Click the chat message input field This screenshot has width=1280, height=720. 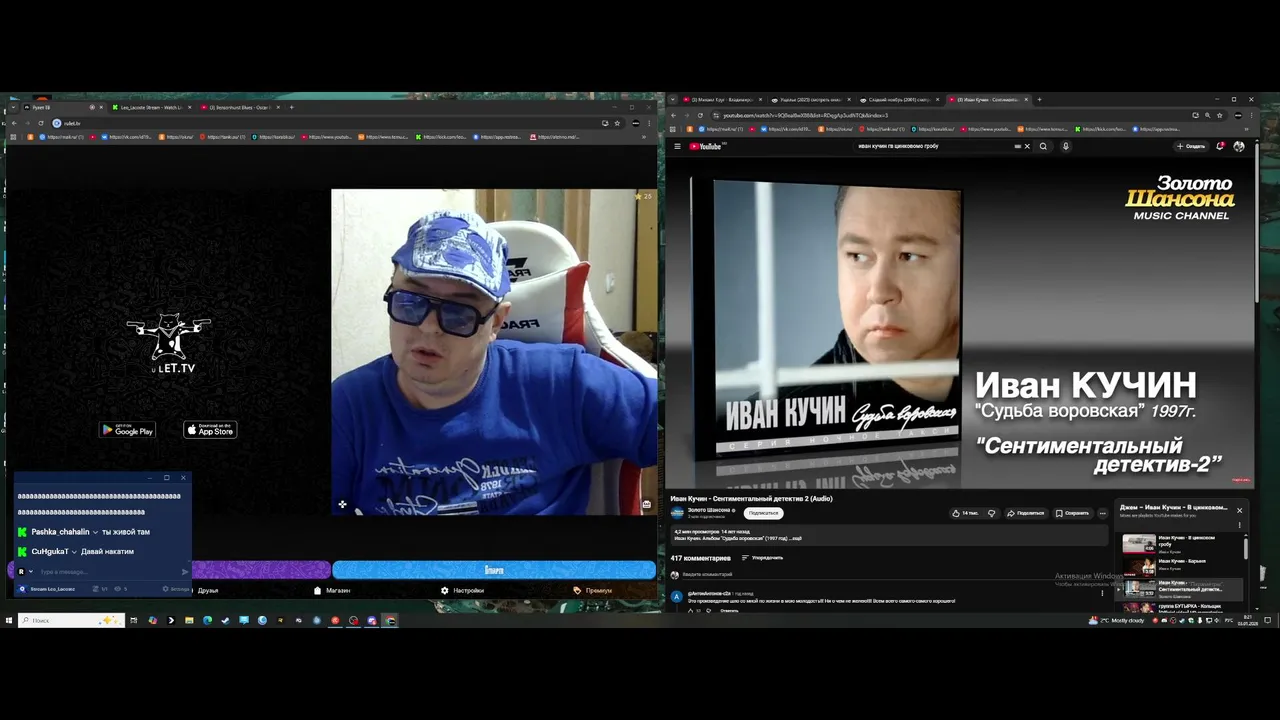[x=108, y=572]
